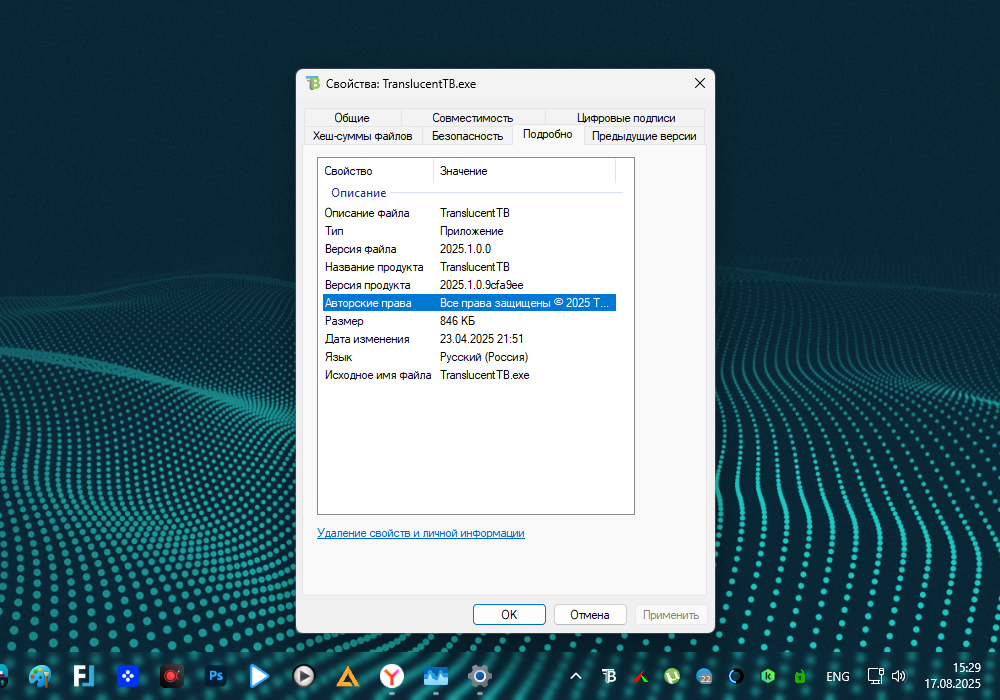Select the Подробно tab
Viewport: 1000px width, 700px height.
[x=548, y=134]
